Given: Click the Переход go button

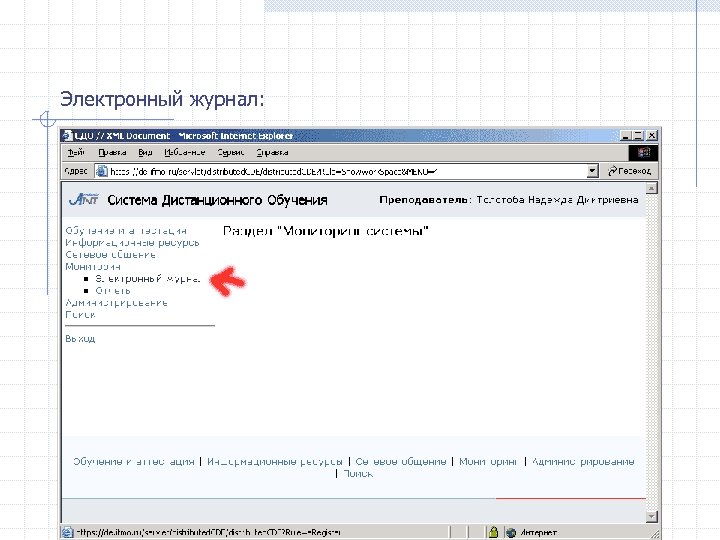Looking at the screenshot, I should click(x=630, y=171).
